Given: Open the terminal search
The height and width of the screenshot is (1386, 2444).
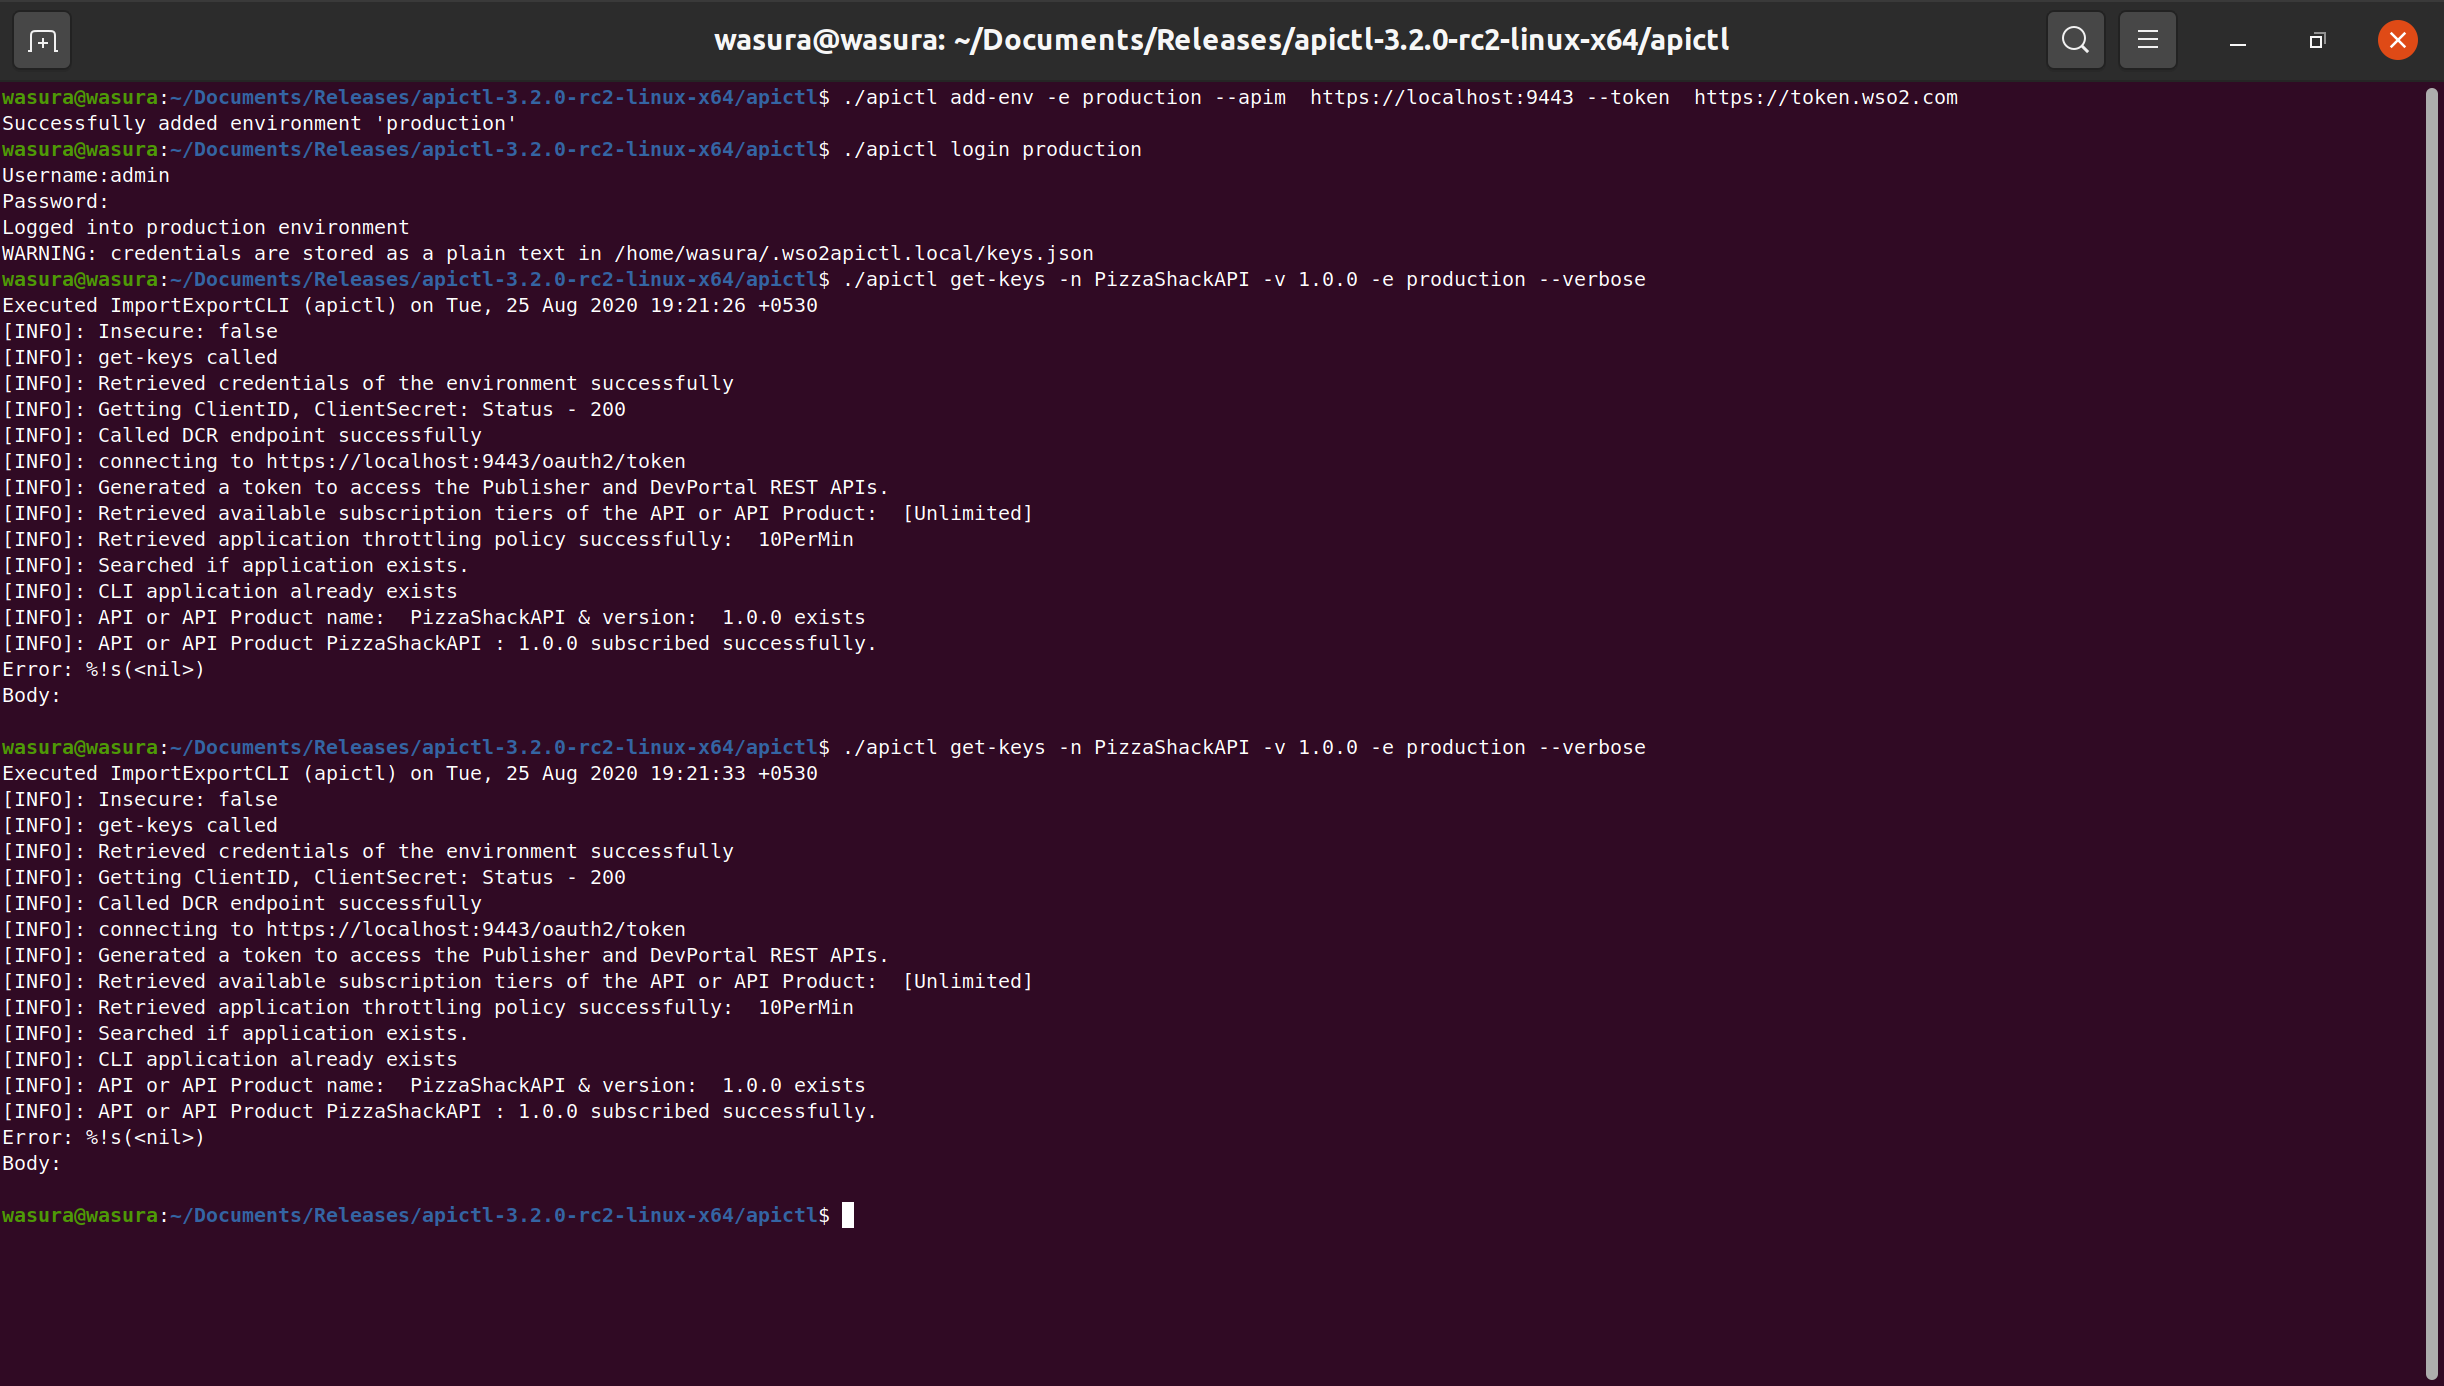Looking at the screenshot, I should [x=2074, y=40].
